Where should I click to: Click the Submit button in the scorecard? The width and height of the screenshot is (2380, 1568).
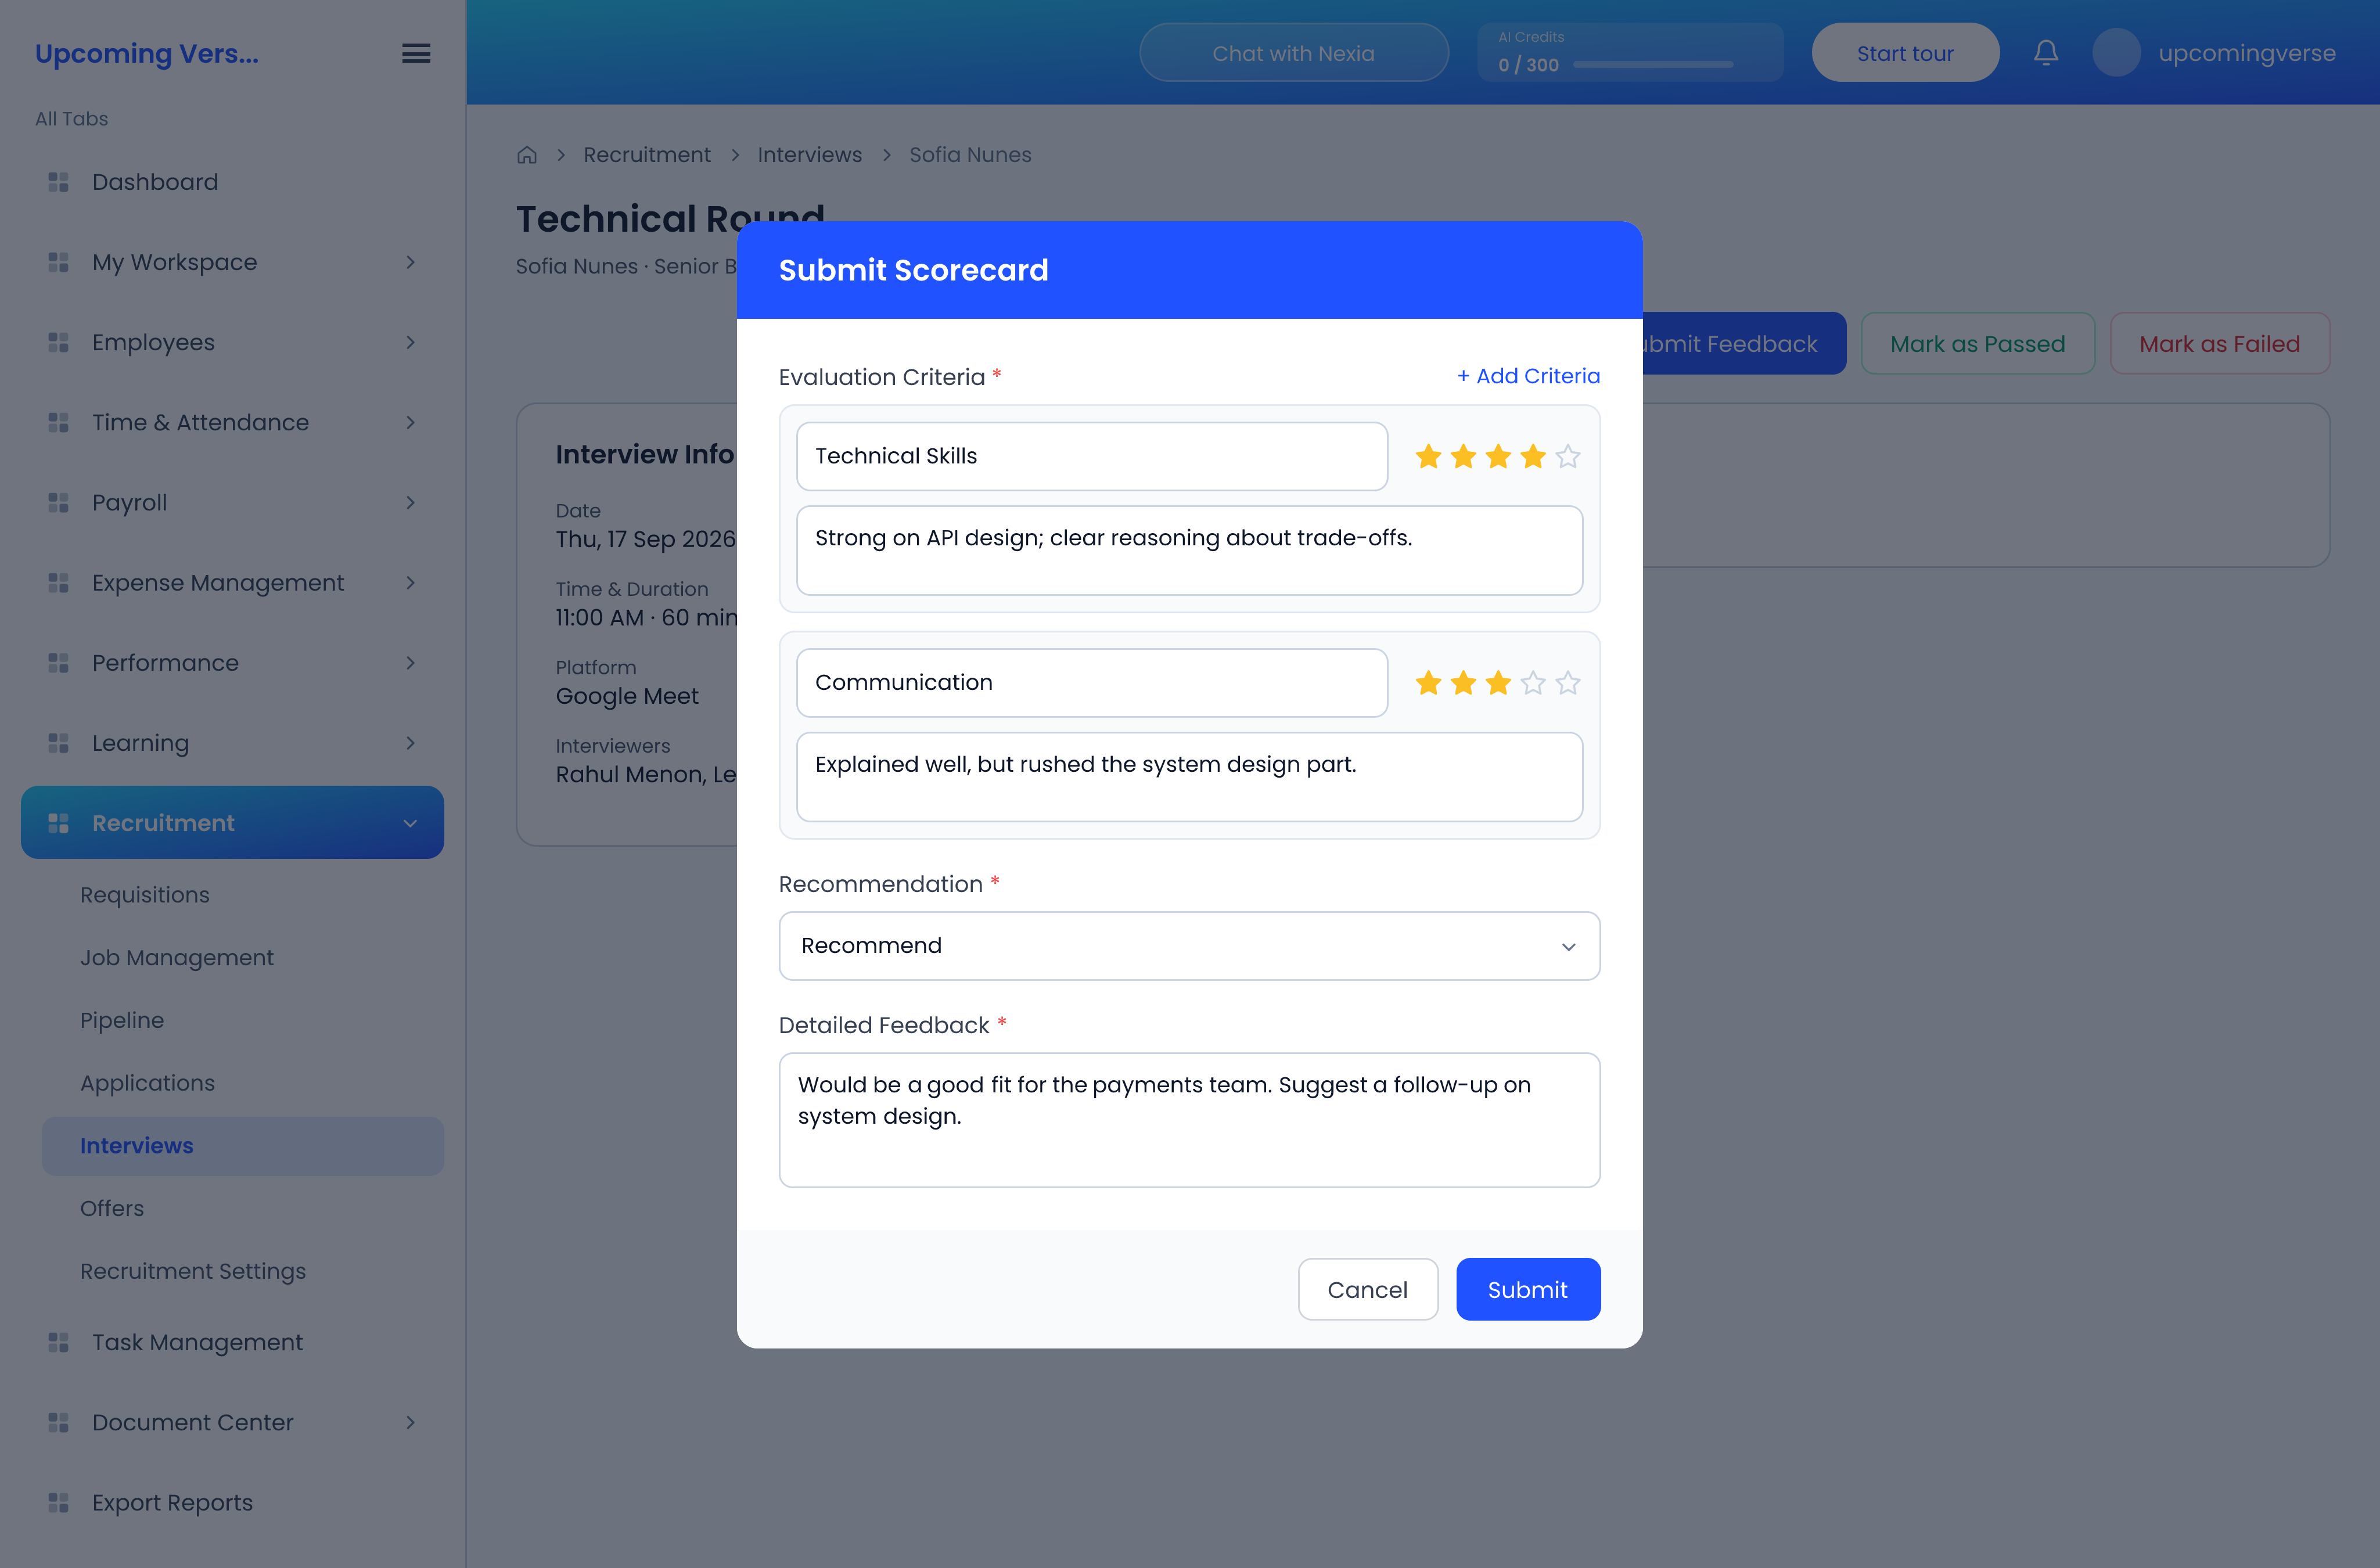pos(1527,1289)
